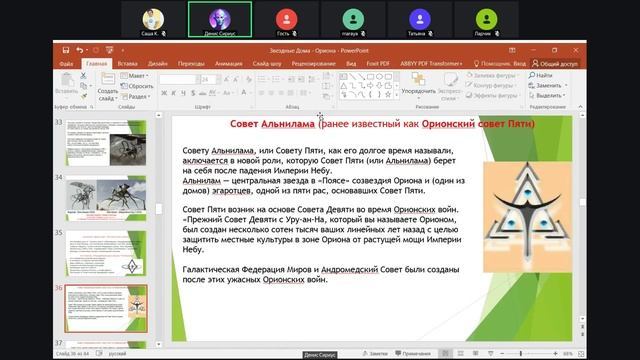Toggle strikethrough text formatting

(x=202, y=93)
